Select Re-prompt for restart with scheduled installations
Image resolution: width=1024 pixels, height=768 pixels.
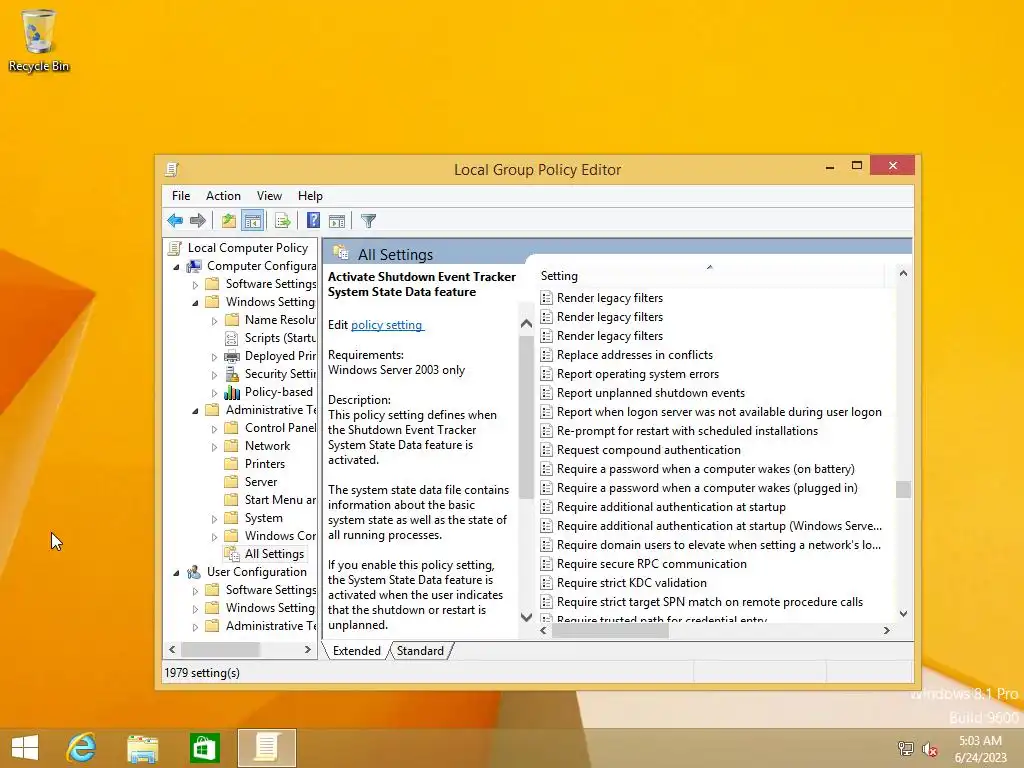pyautogui.click(x=687, y=431)
